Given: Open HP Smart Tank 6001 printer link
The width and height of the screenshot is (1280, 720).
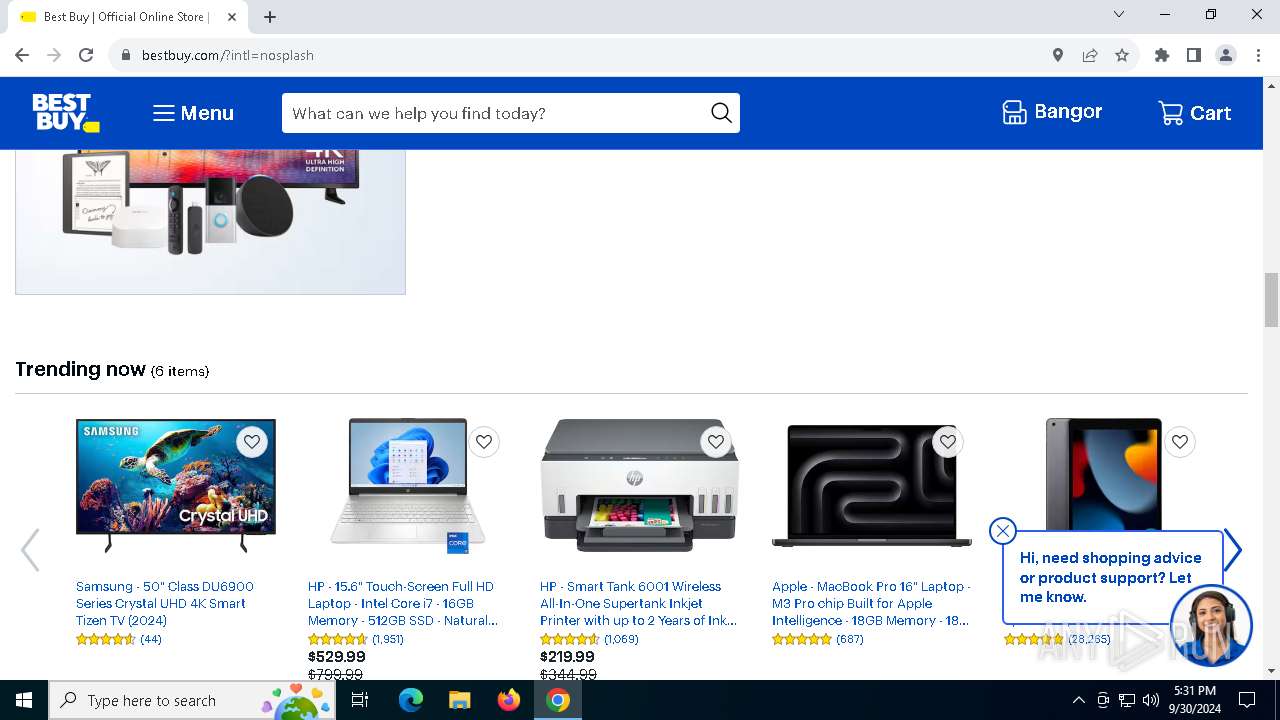Looking at the screenshot, I should (x=638, y=603).
